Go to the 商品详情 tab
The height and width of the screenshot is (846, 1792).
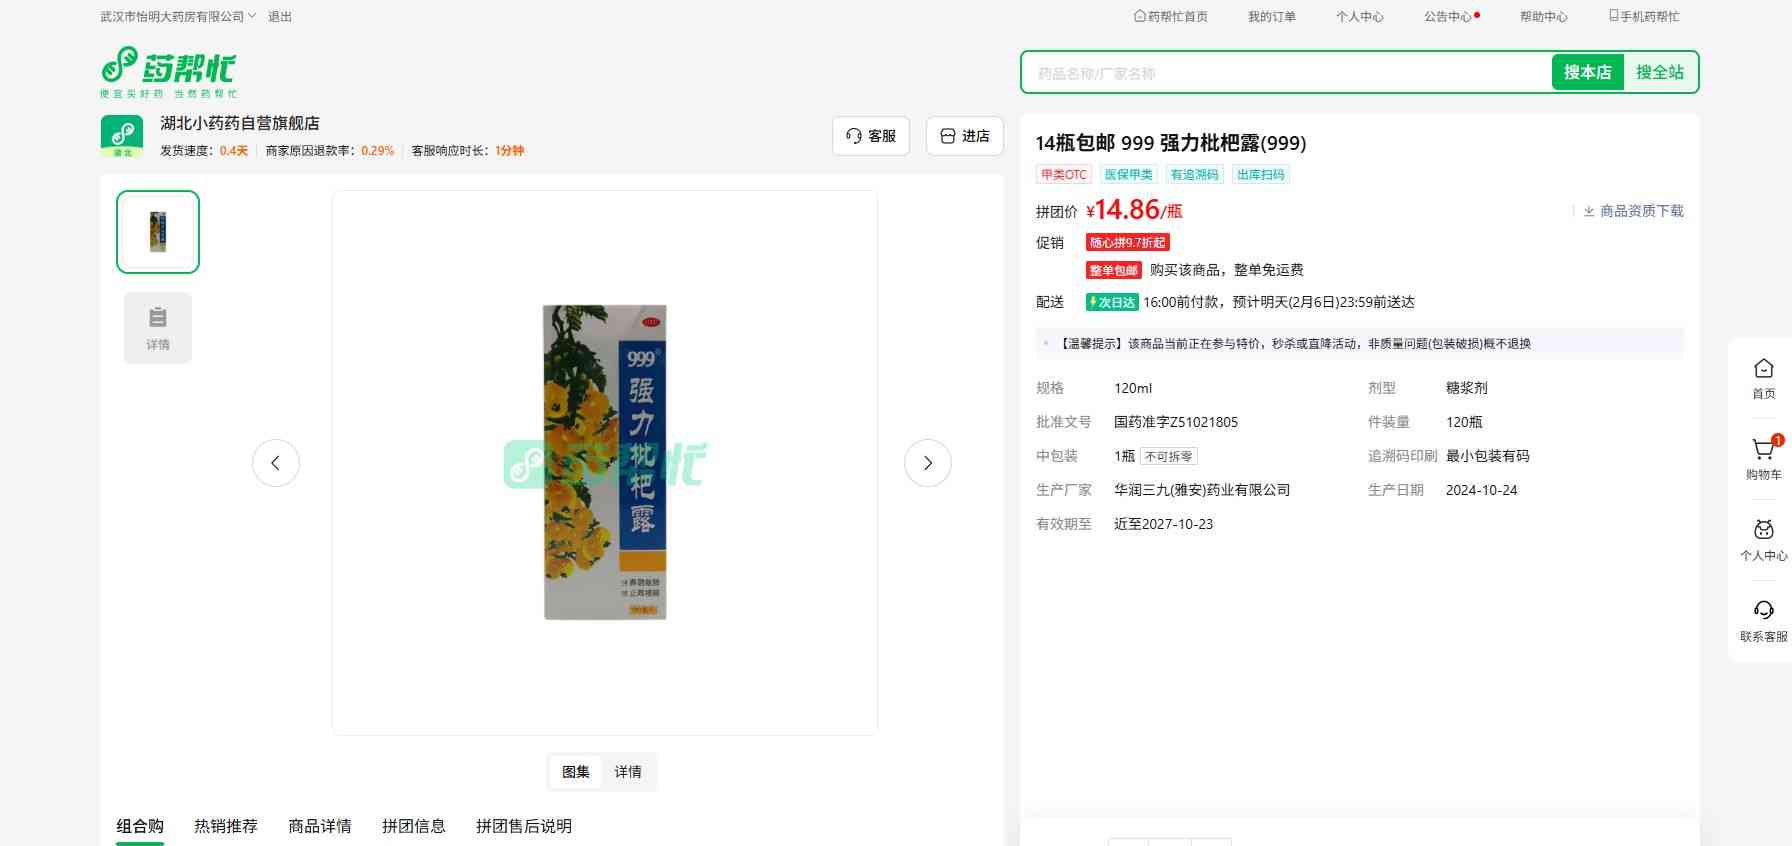(320, 826)
